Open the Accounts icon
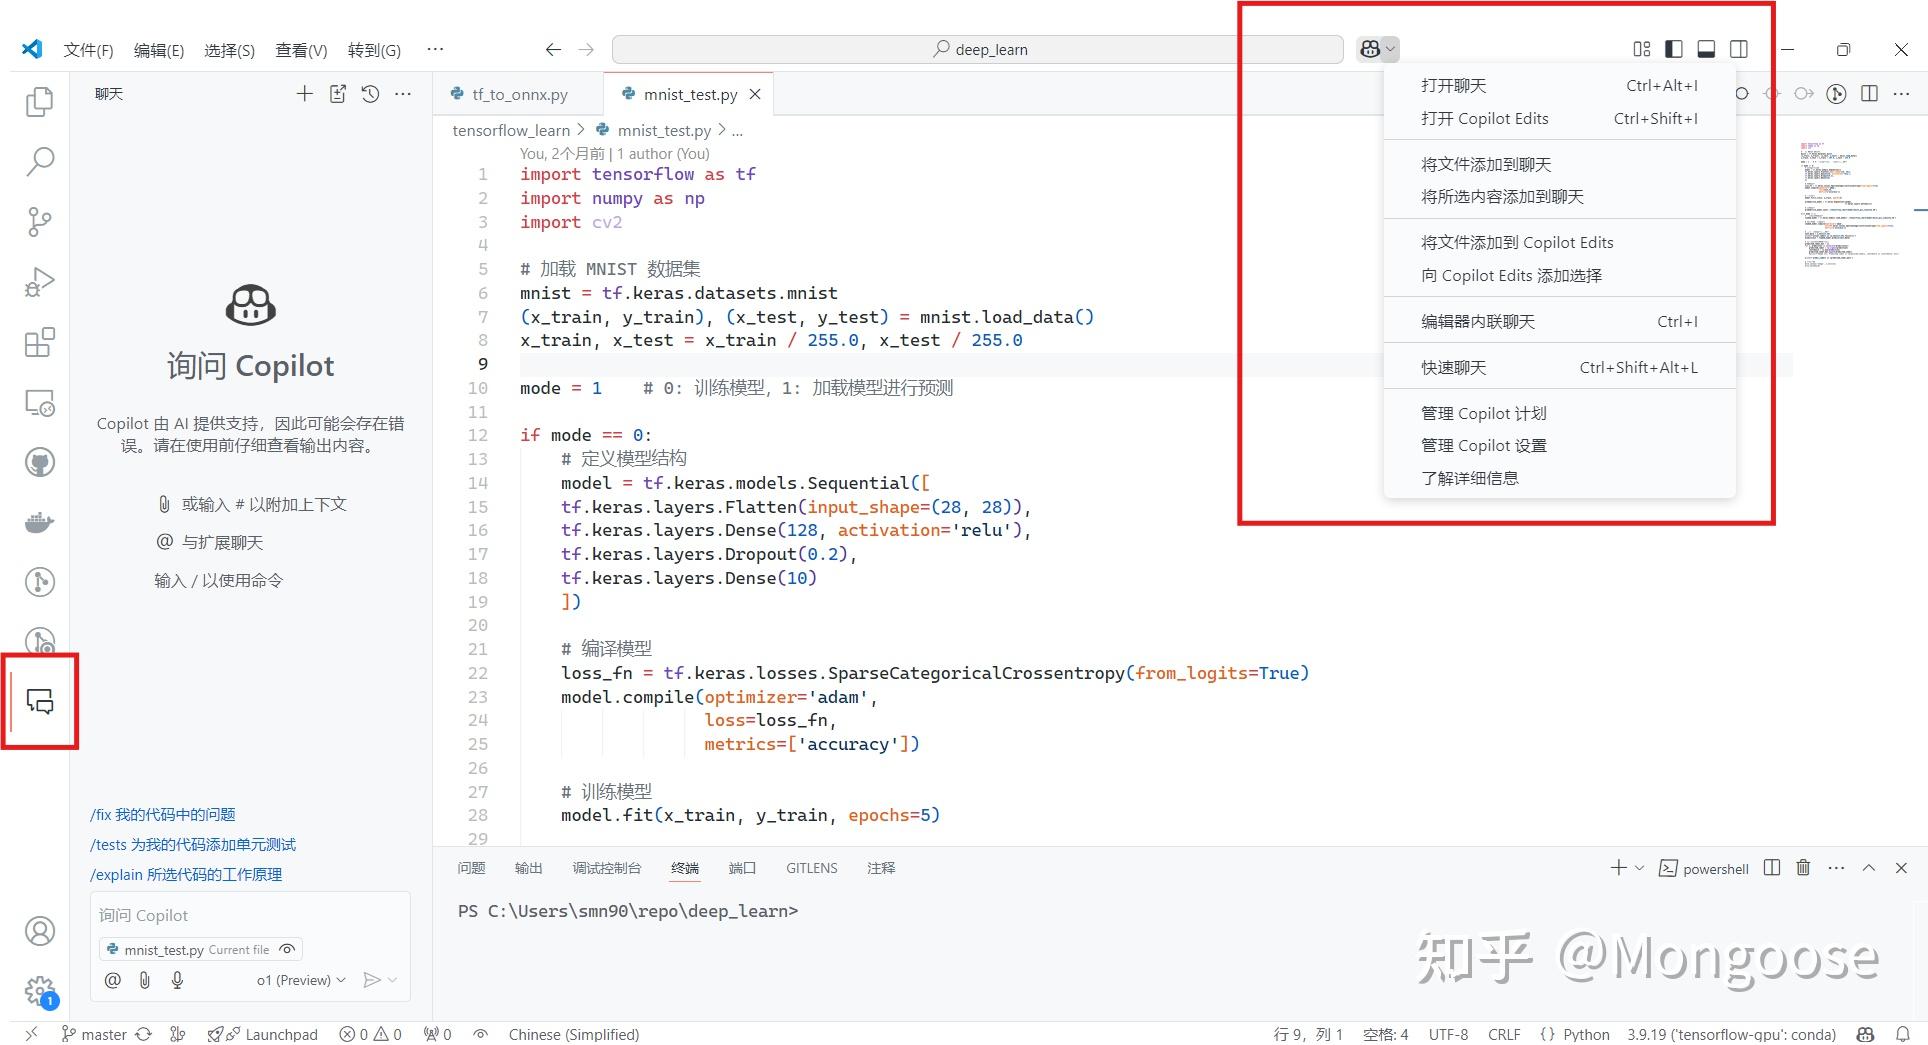Screen dimensions: 1928x1045 [x=39, y=931]
